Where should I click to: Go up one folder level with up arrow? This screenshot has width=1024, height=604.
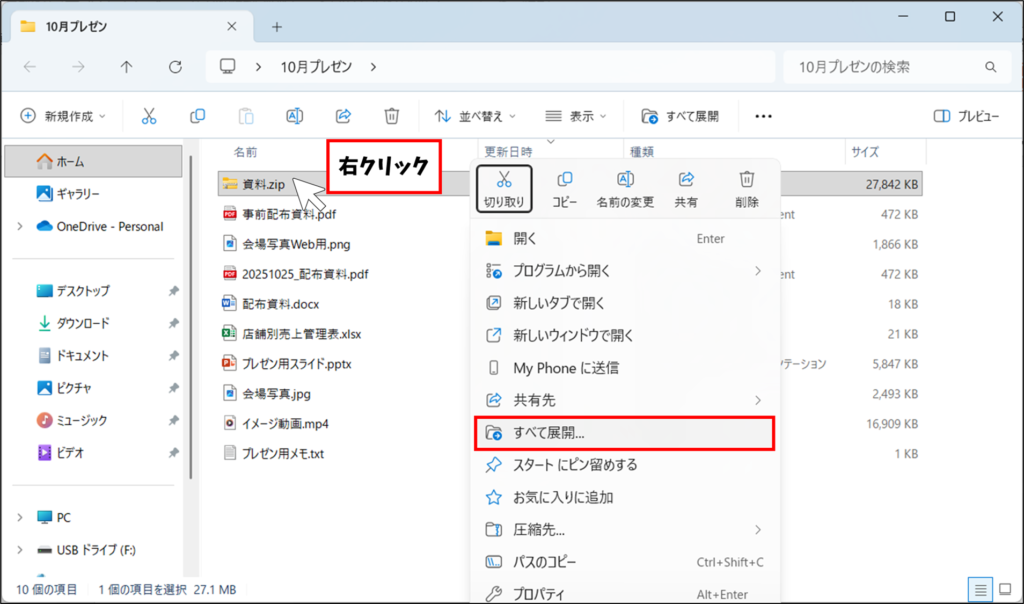[x=126, y=67]
